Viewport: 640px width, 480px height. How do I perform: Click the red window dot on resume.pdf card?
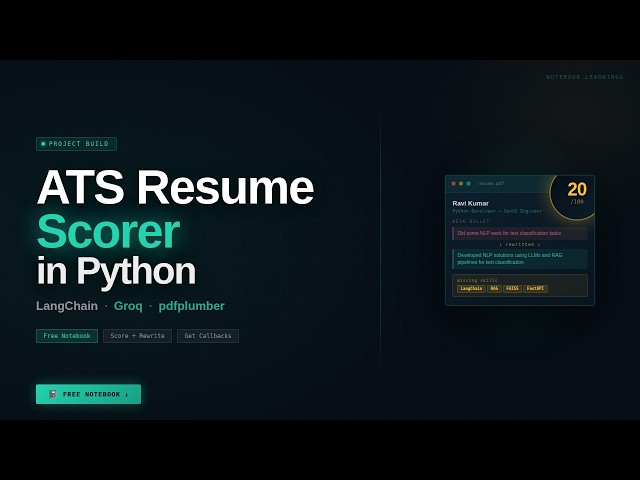coord(453,184)
